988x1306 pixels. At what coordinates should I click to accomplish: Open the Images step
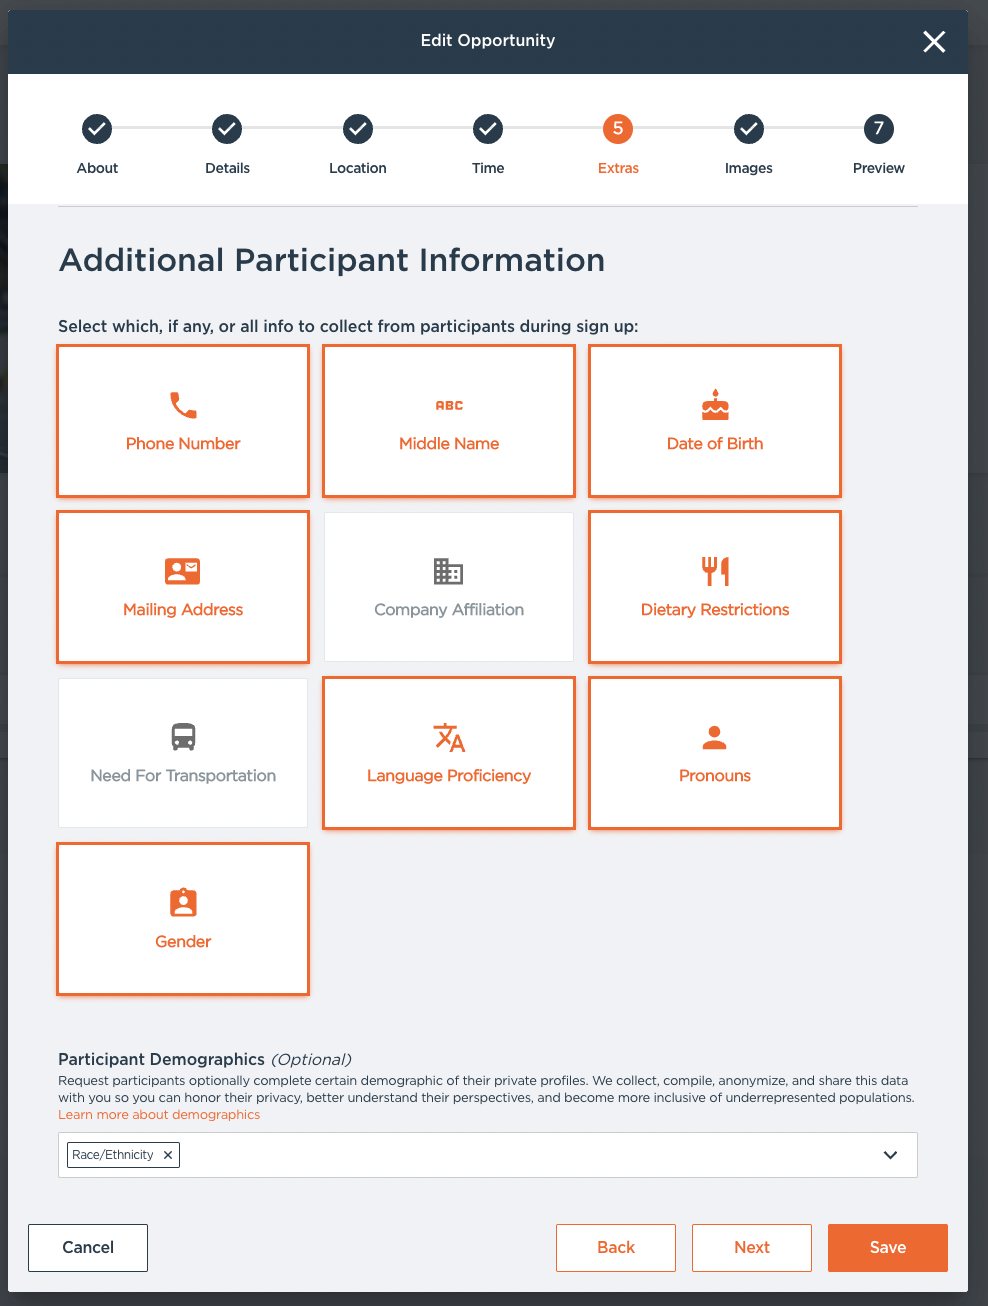[x=748, y=129]
